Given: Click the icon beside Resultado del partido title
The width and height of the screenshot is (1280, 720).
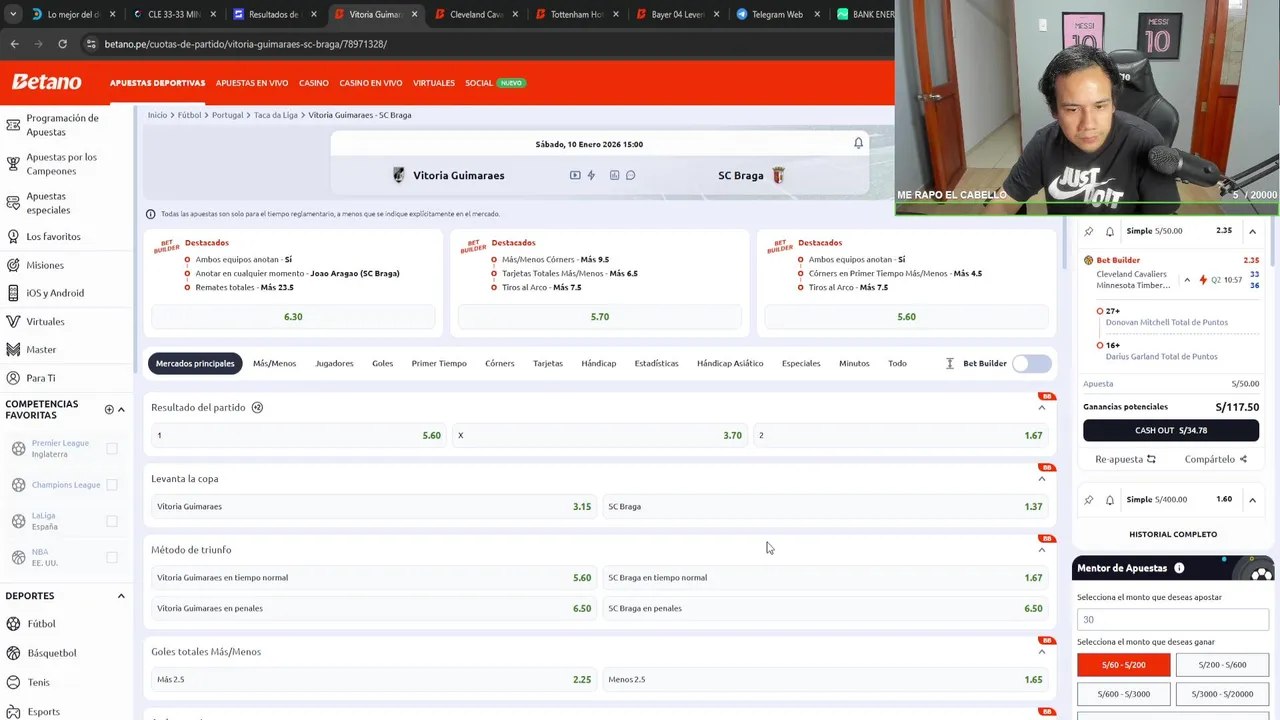Looking at the screenshot, I should 257,407.
